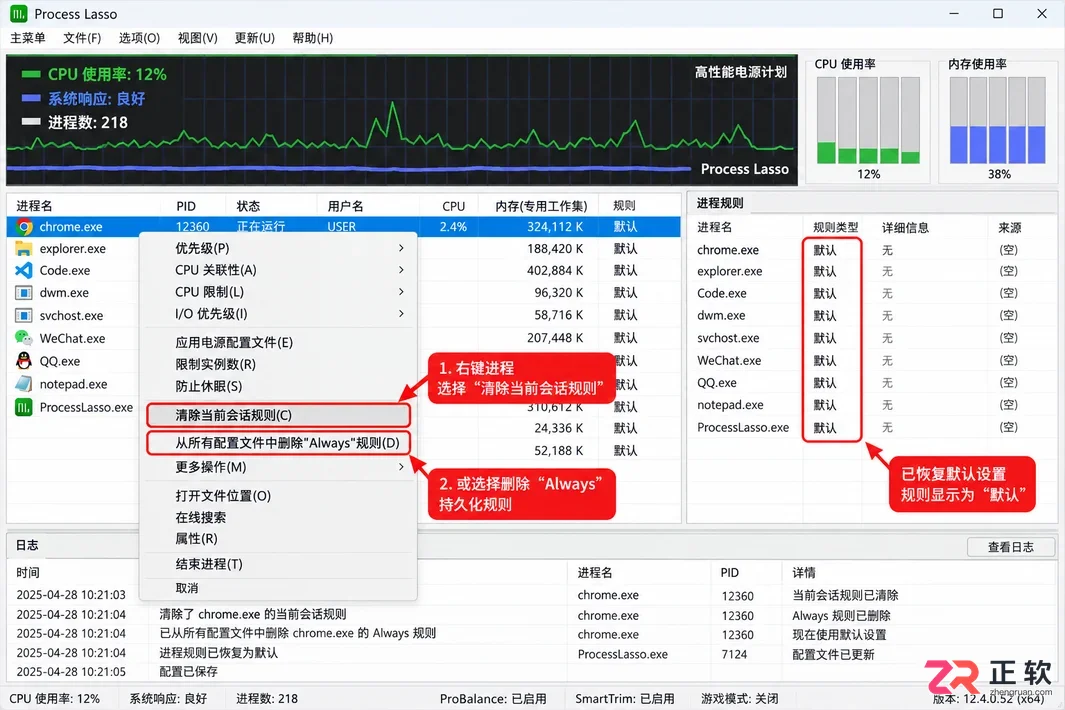The width and height of the screenshot is (1065, 710).
Task: Expand the CPU 关联性(A) submenu arrow
Action: 401,270
